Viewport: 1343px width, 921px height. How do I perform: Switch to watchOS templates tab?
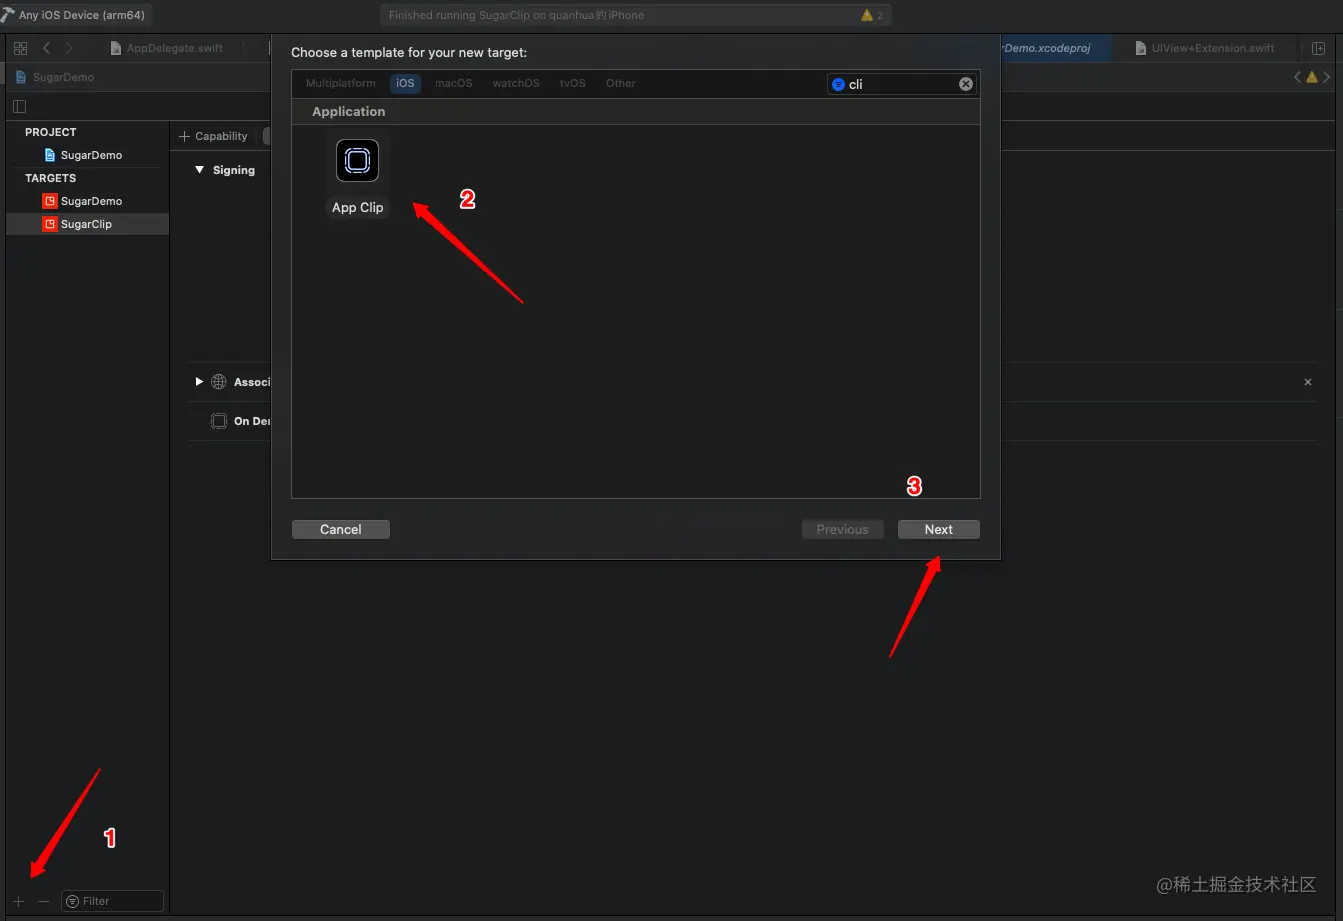(x=516, y=83)
